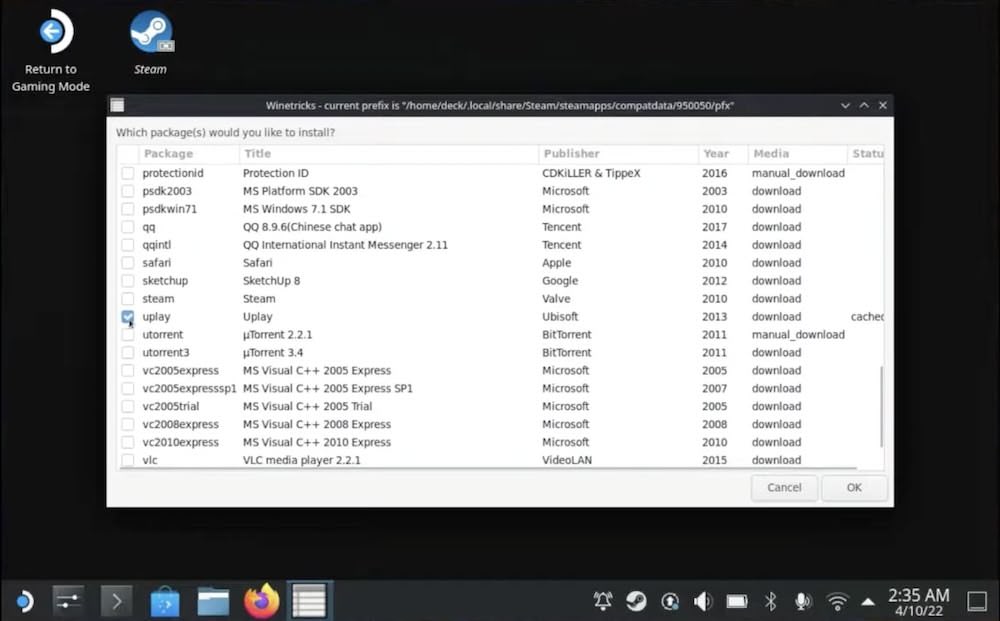Viewport: 1000px width, 621px height.
Task: Click the microphone tray icon
Action: [x=803, y=601]
